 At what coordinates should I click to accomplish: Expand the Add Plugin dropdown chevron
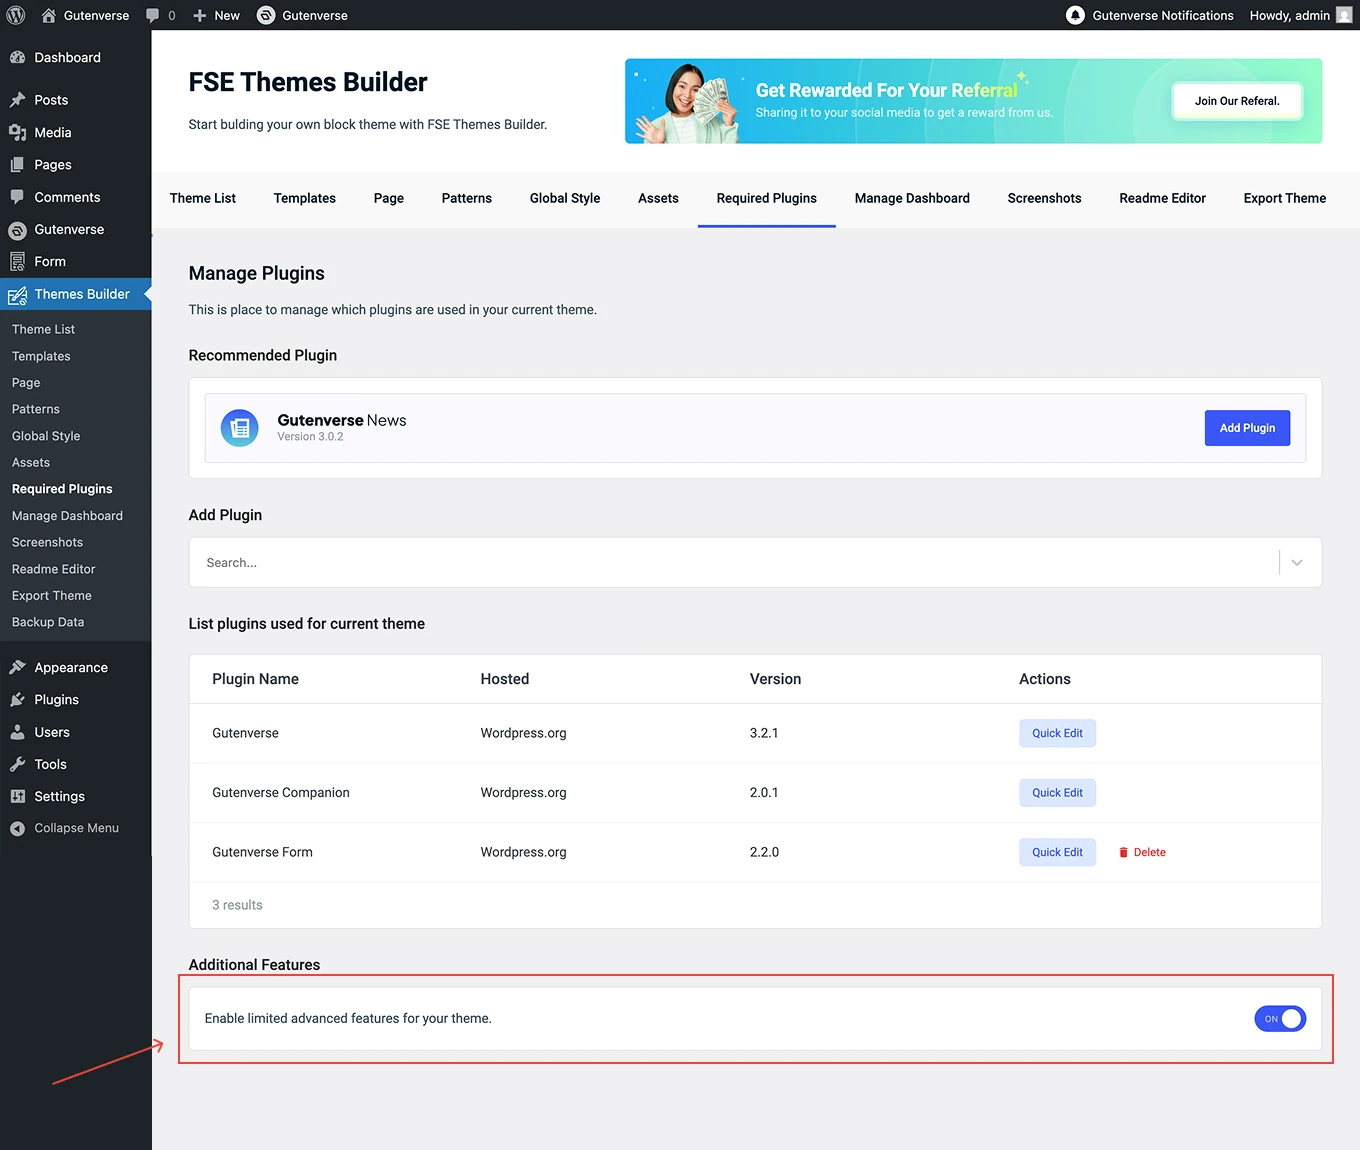coord(1297,563)
